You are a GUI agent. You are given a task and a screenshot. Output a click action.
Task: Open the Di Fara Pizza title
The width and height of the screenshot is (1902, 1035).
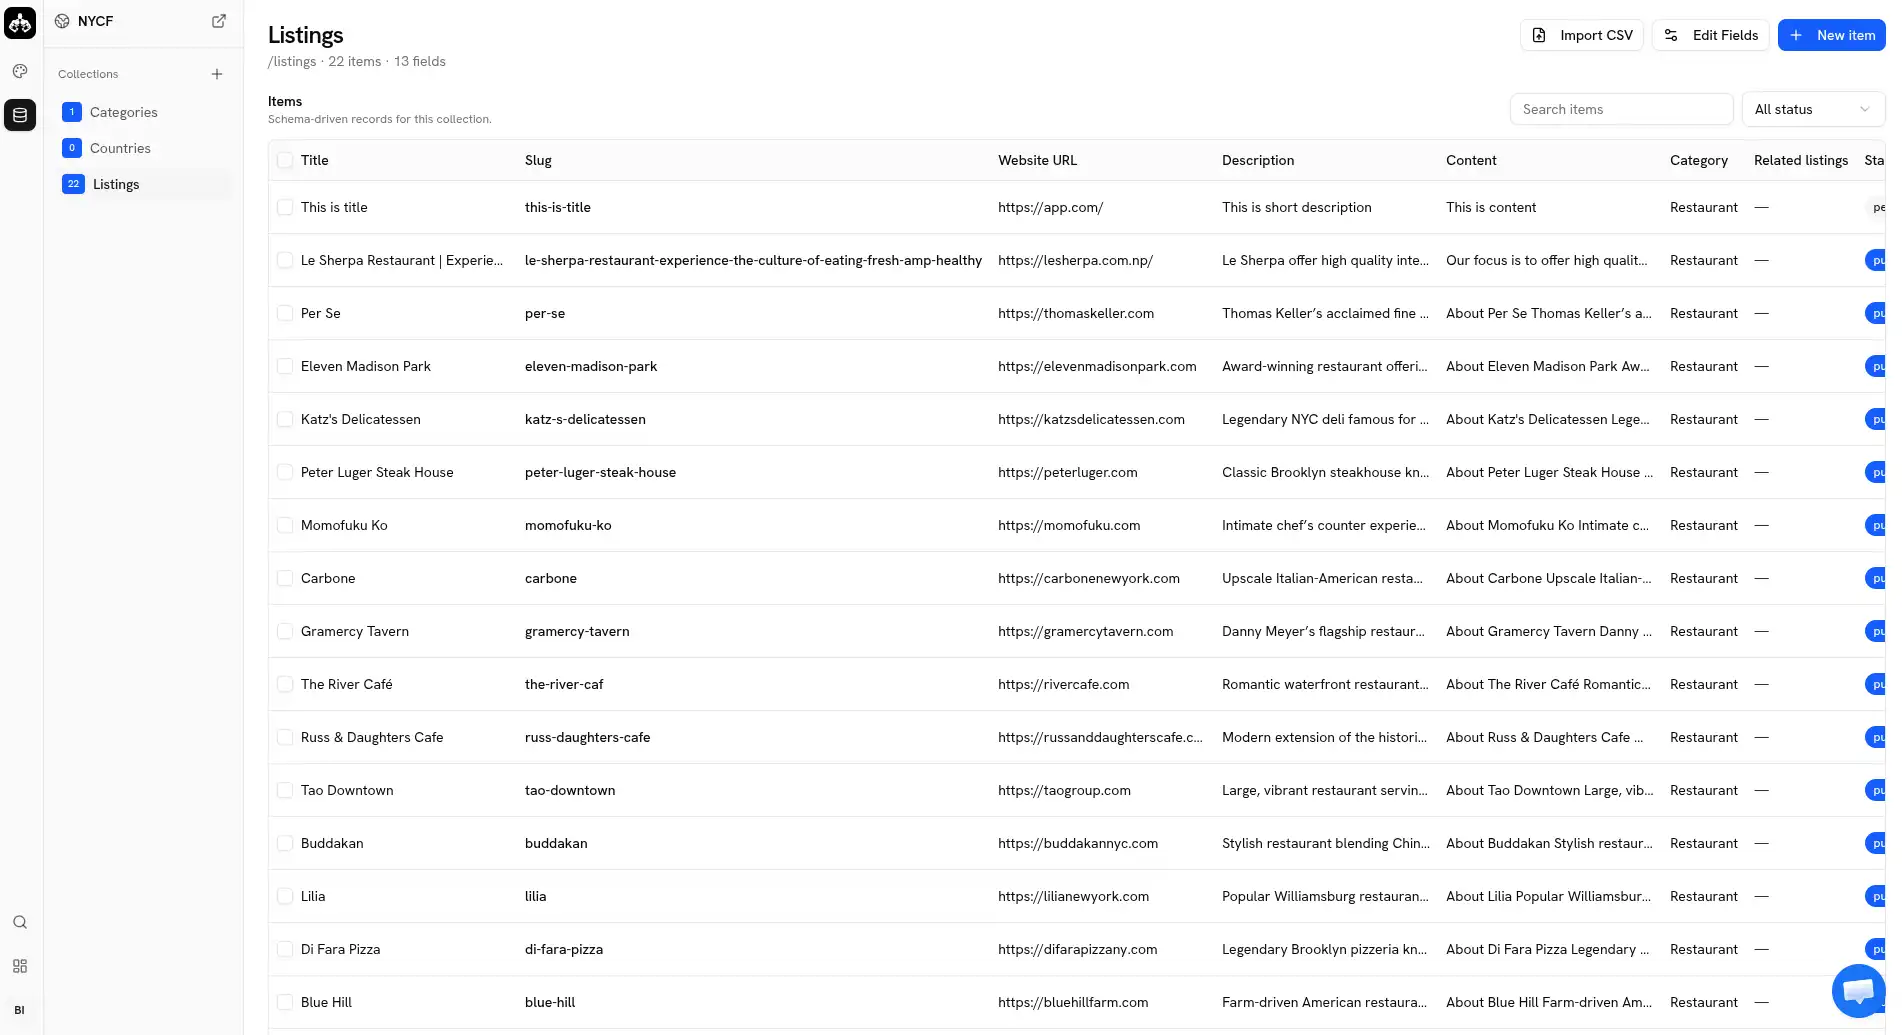[340, 949]
